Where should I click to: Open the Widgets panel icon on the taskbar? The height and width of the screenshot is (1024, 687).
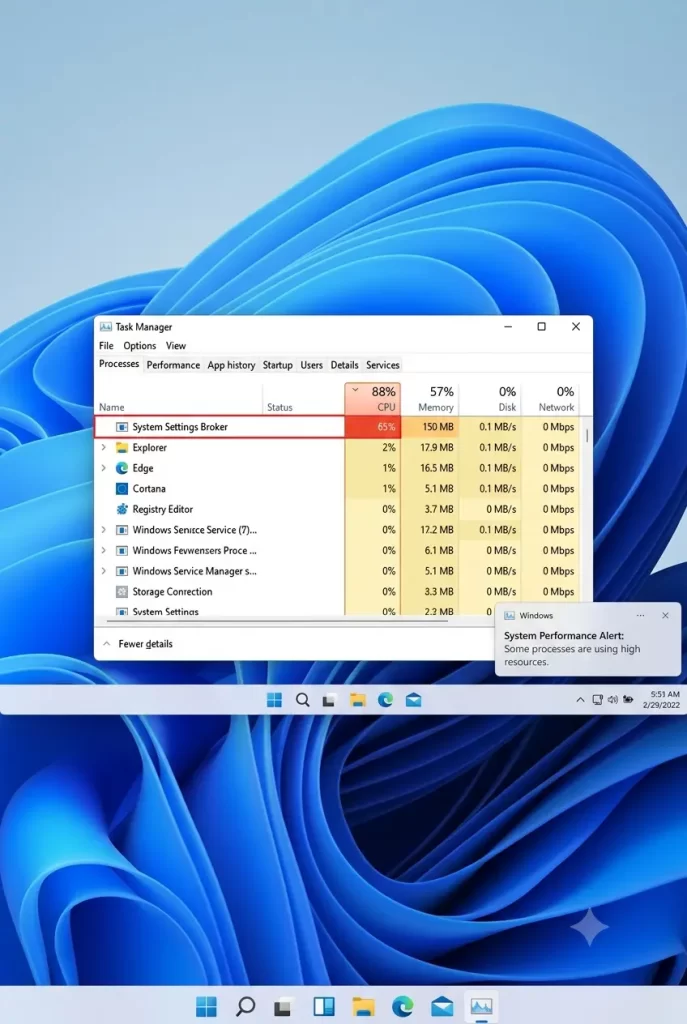324,1006
